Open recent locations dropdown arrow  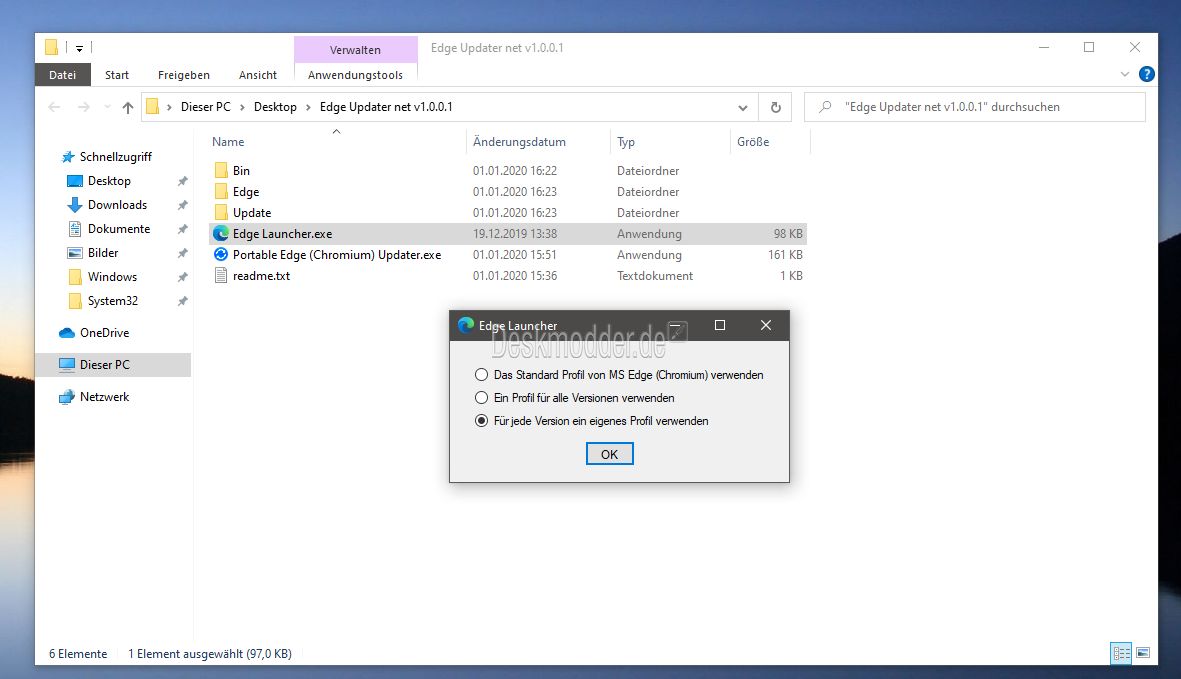pos(107,107)
